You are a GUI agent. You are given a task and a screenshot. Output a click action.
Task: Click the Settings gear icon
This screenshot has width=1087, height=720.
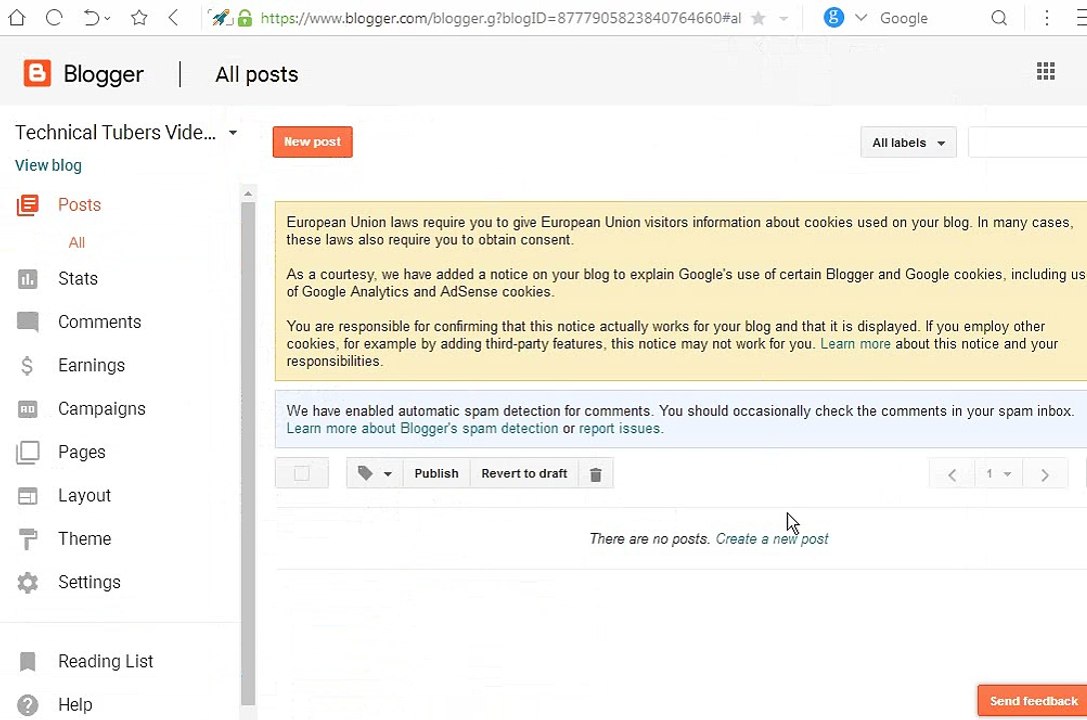27,583
